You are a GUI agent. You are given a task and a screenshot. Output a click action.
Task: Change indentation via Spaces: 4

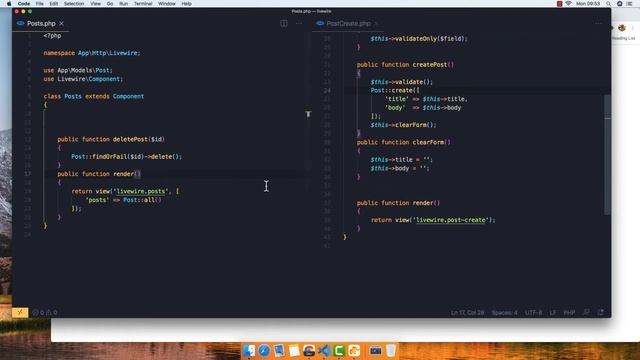point(504,313)
